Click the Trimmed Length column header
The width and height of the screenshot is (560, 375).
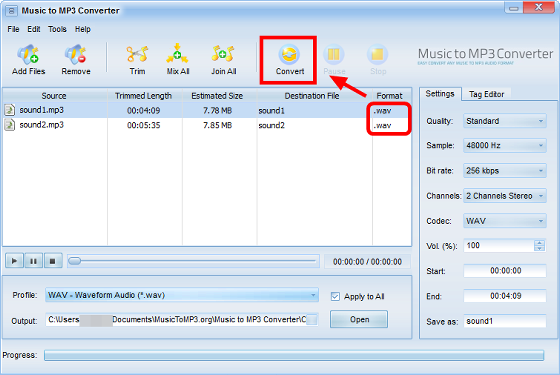tap(145, 96)
